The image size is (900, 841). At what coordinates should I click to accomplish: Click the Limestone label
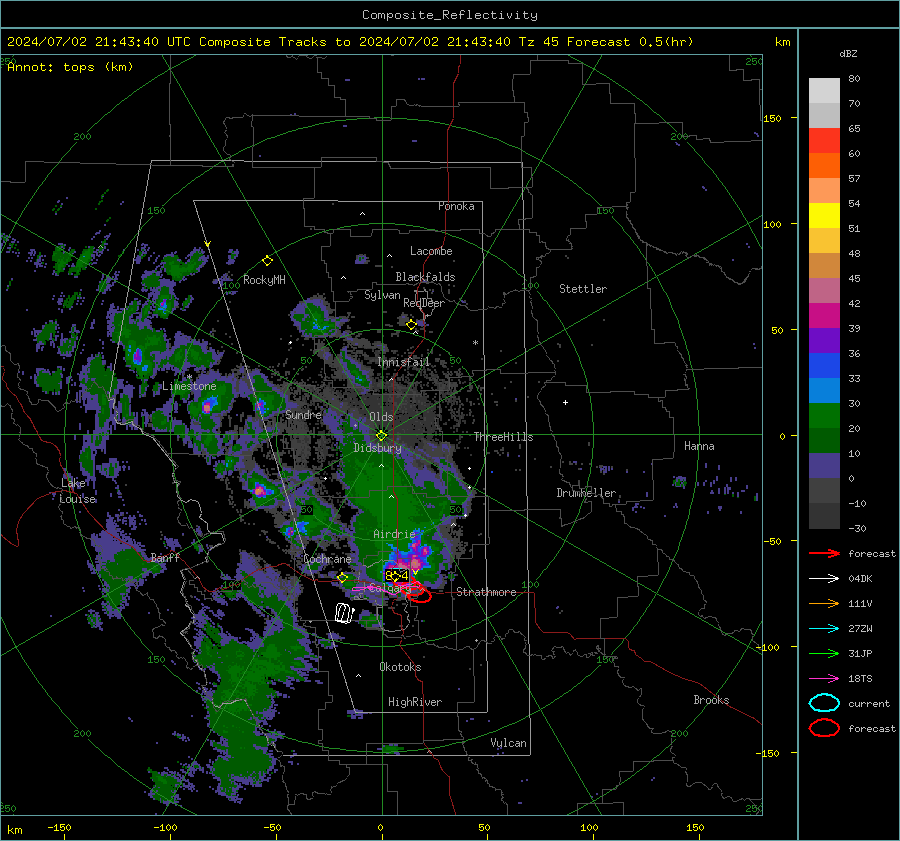[x=189, y=386]
